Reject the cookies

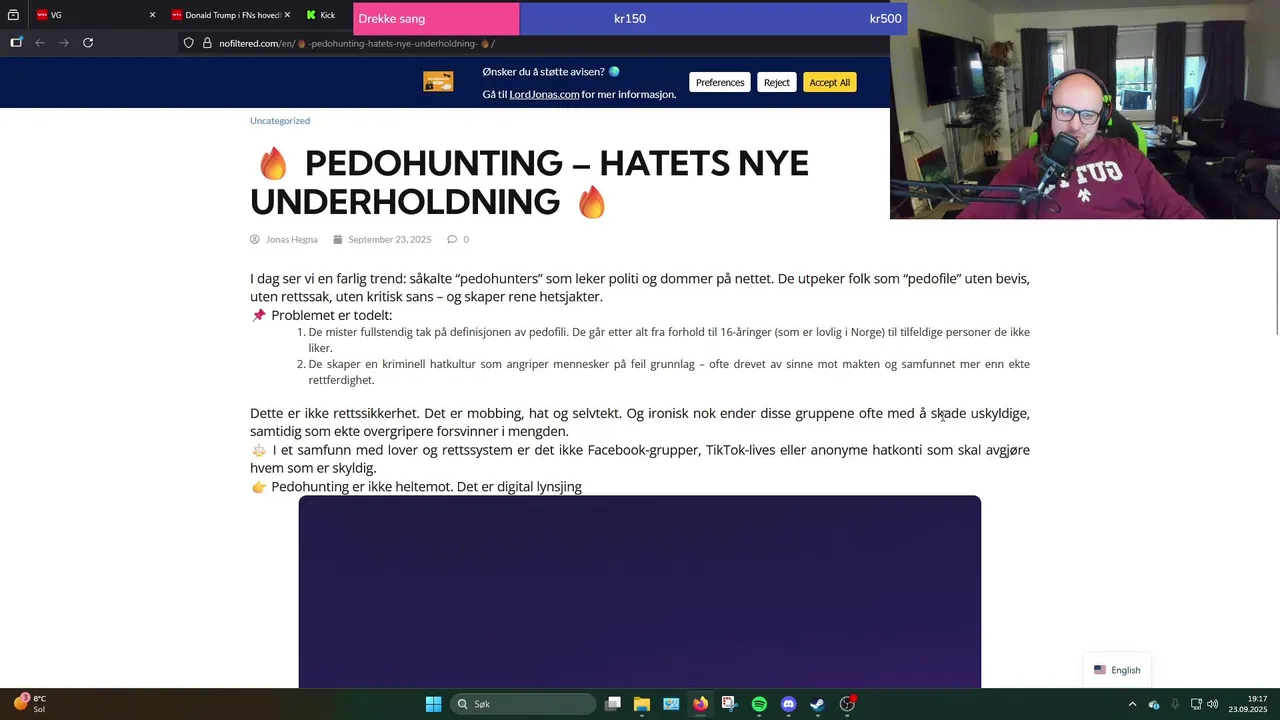point(777,82)
